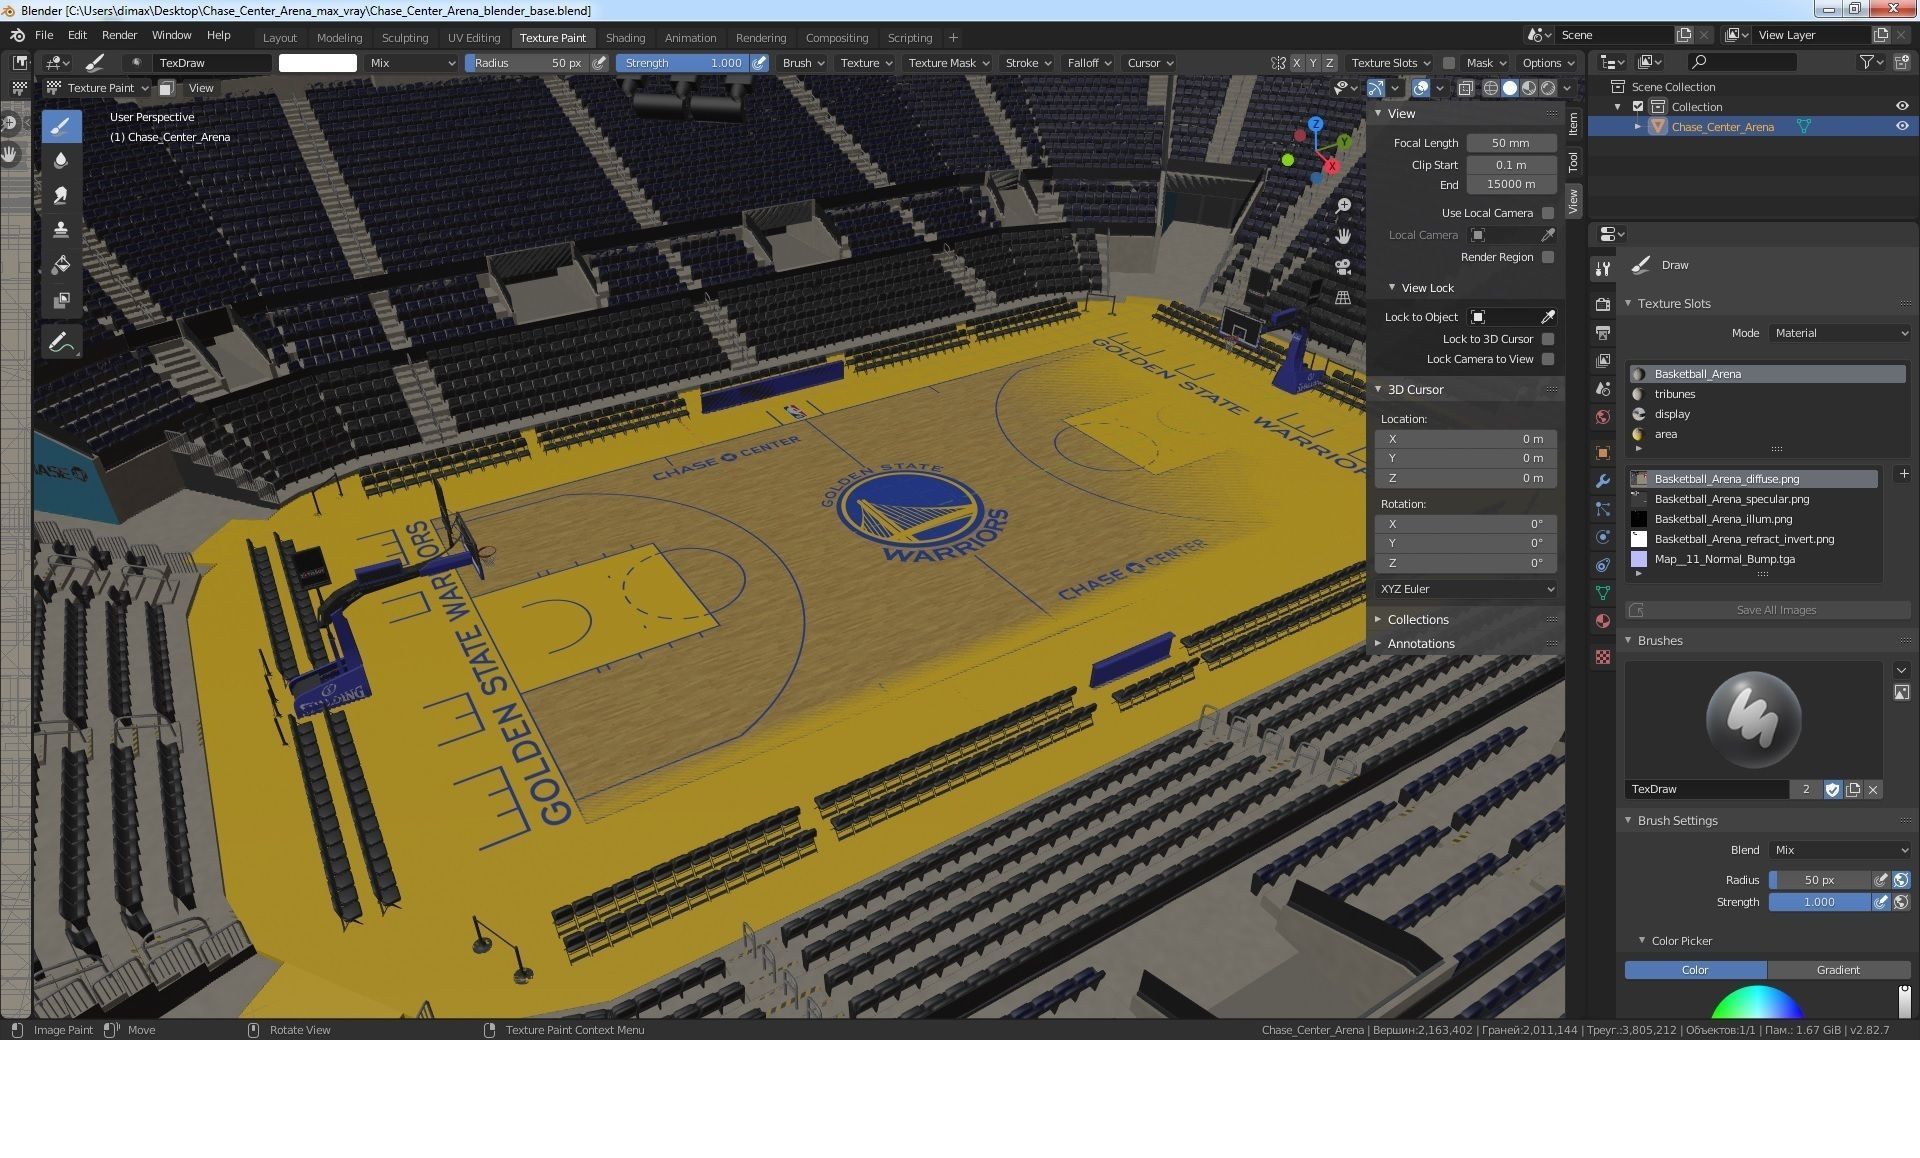Enable the Use Local Camera checkbox
The height and width of the screenshot is (1158, 1920).
click(x=1548, y=213)
